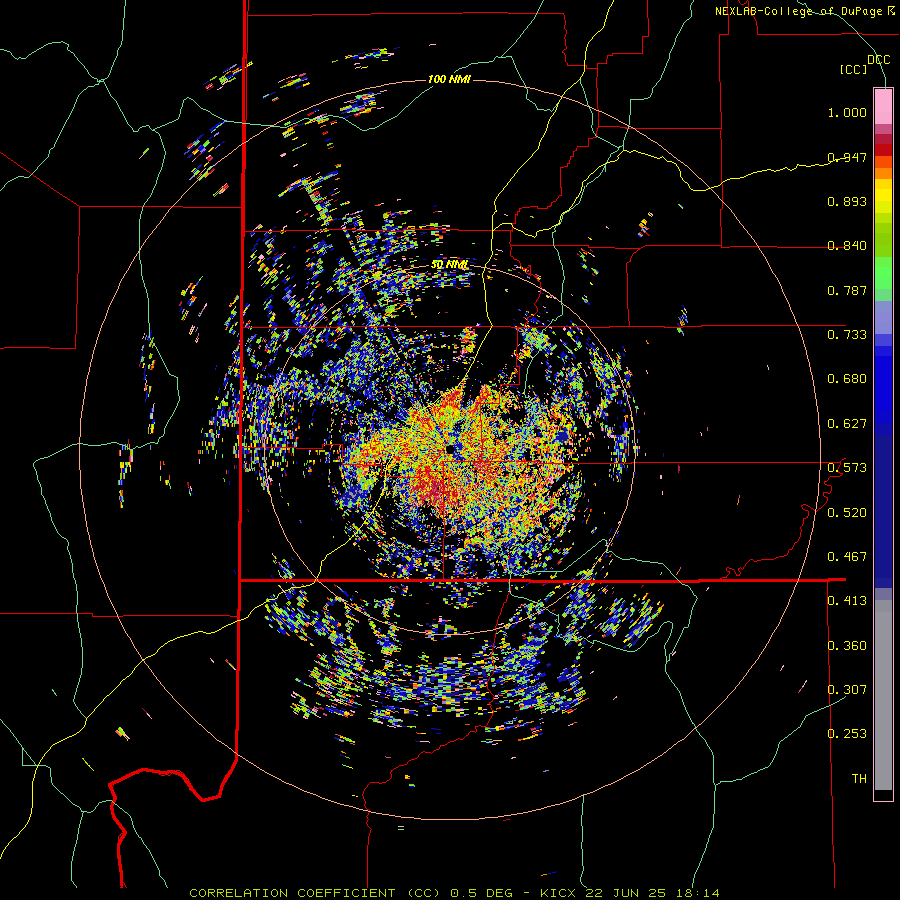This screenshot has height=900, width=900.
Task: Select the 0.360 scale value
Action: coord(847,646)
